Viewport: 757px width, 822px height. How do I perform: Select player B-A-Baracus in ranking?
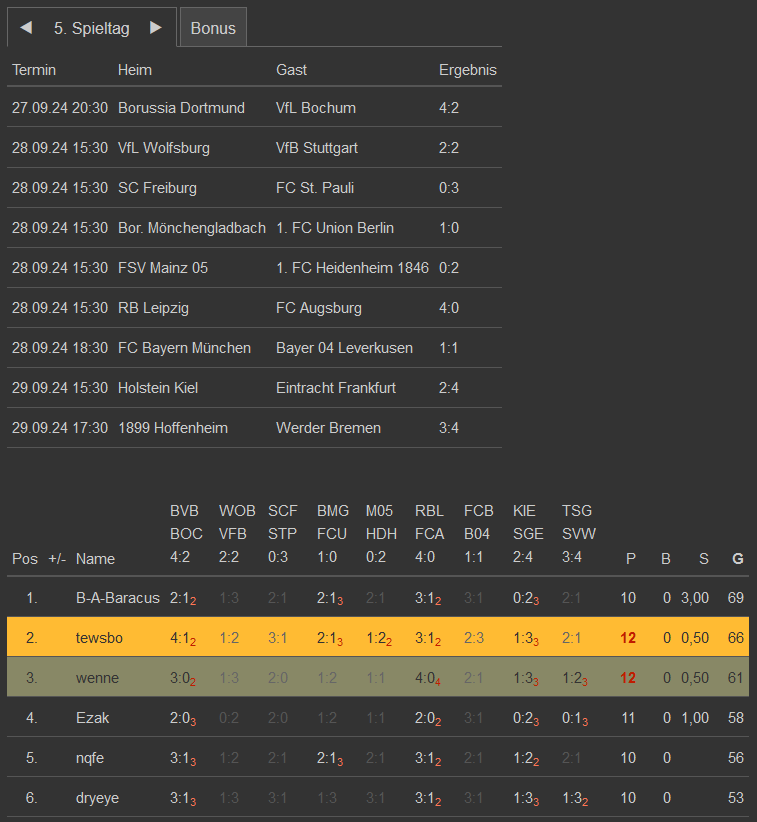point(117,598)
